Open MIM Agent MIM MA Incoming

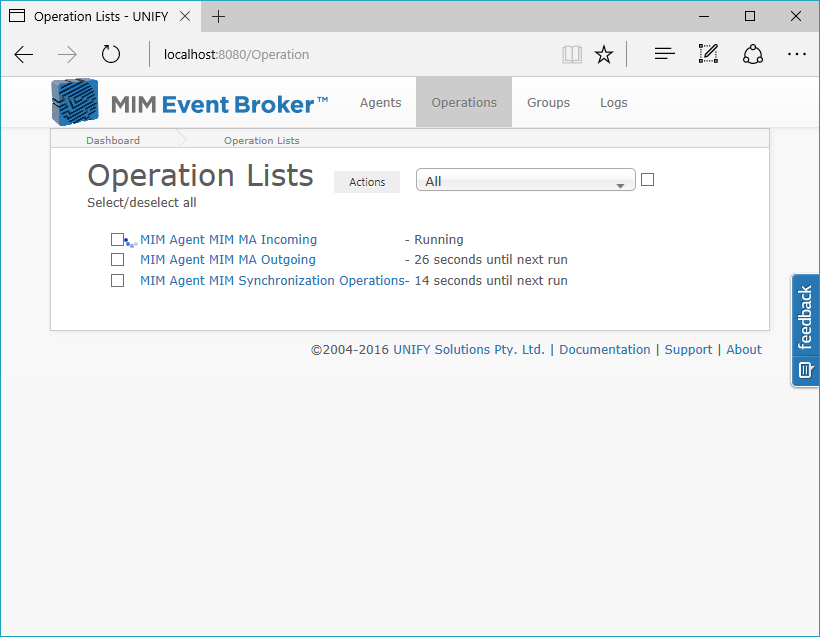point(228,240)
